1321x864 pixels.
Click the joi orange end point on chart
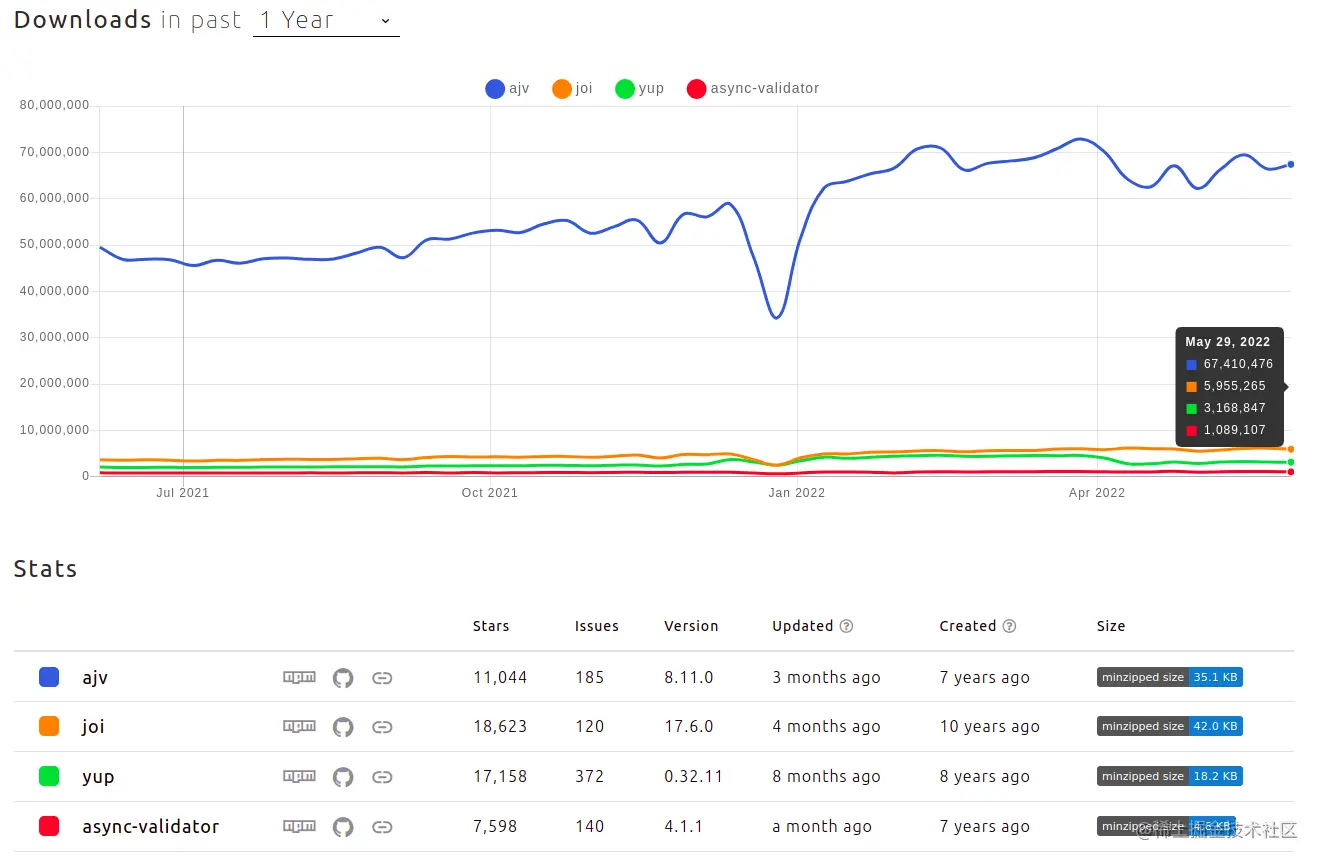(x=1291, y=449)
